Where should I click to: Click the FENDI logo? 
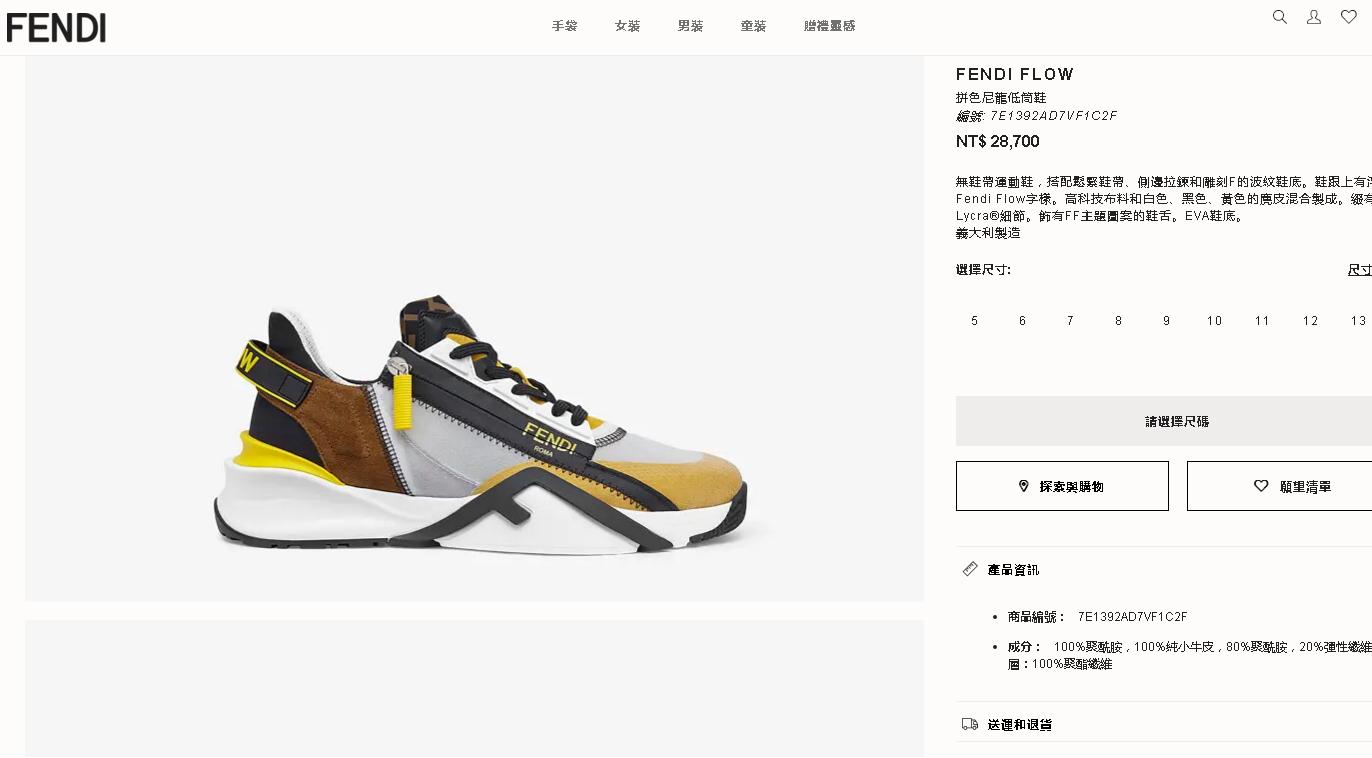56,28
